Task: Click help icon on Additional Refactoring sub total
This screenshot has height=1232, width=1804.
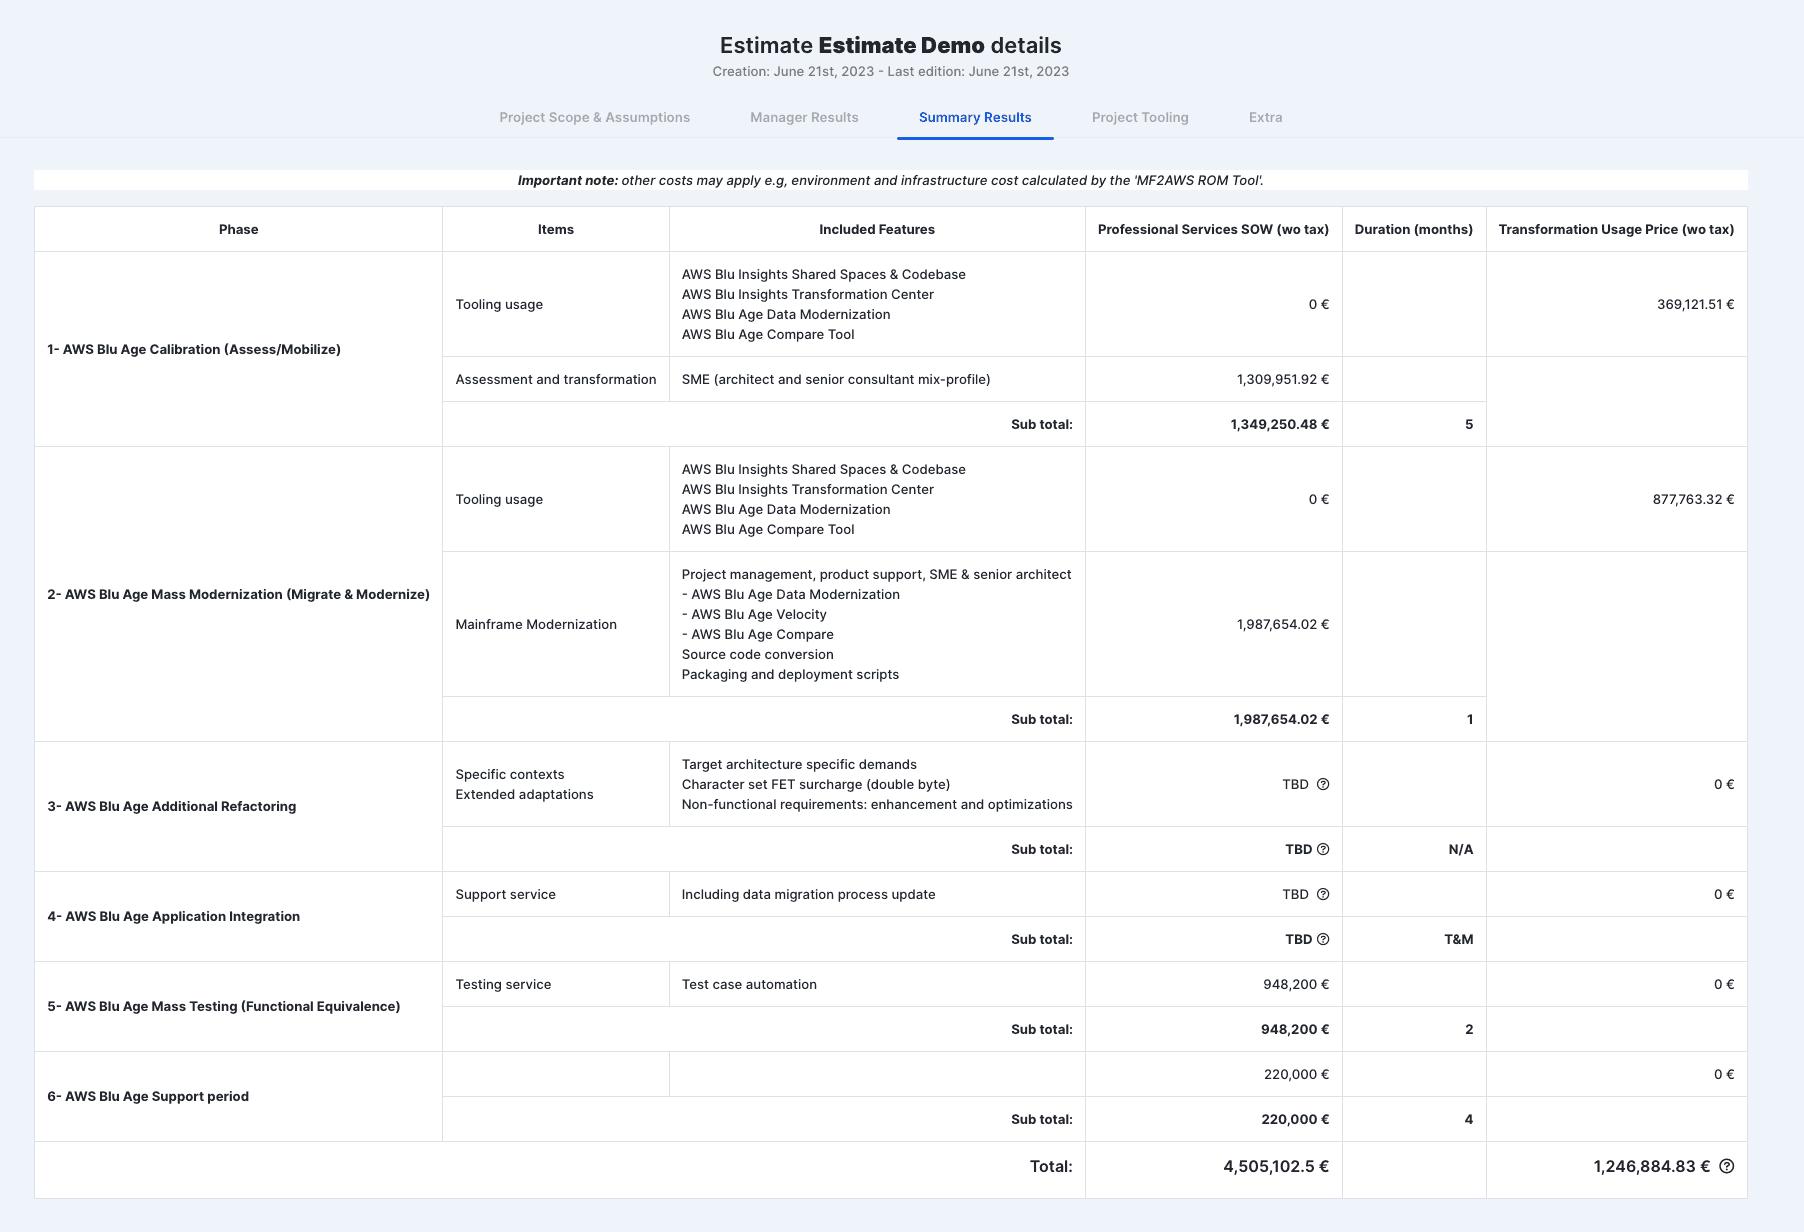Action: coord(1323,849)
